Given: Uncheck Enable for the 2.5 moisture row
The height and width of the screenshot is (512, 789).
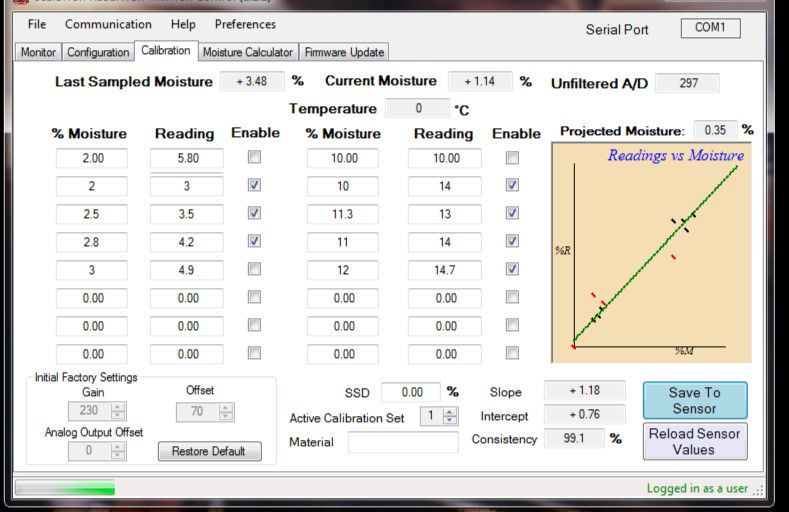Looking at the screenshot, I should point(255,213).
